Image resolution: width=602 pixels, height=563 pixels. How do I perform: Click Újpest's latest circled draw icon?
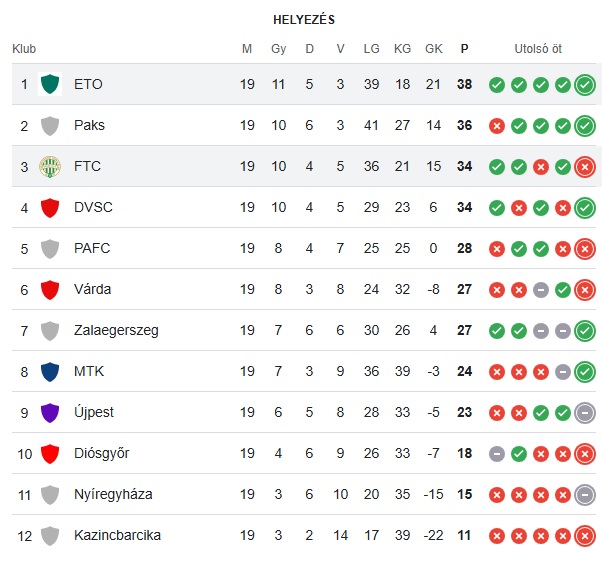click(x=585, y=412)
